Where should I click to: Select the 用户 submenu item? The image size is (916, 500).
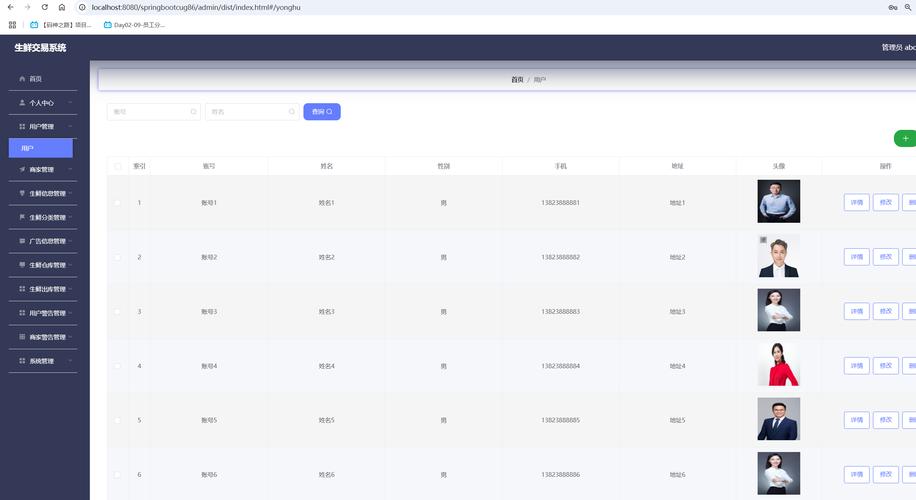tap(41, 148)
